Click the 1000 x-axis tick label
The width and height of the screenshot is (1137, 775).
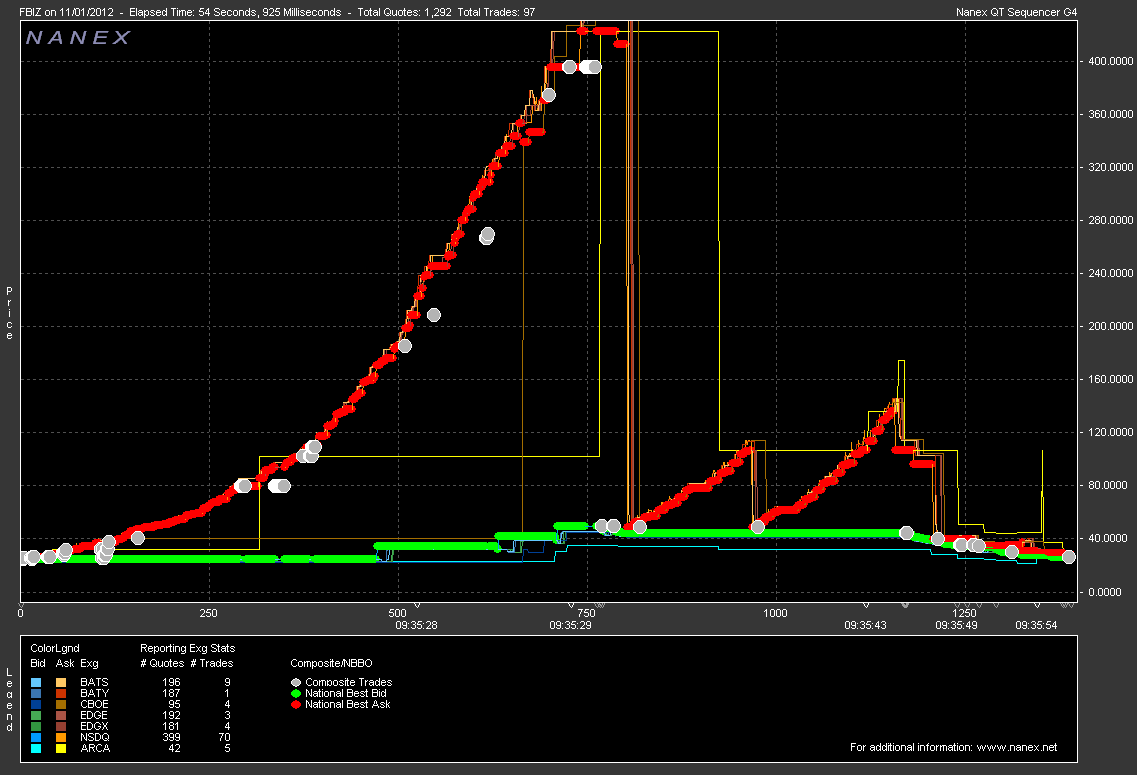pos(775,613)
